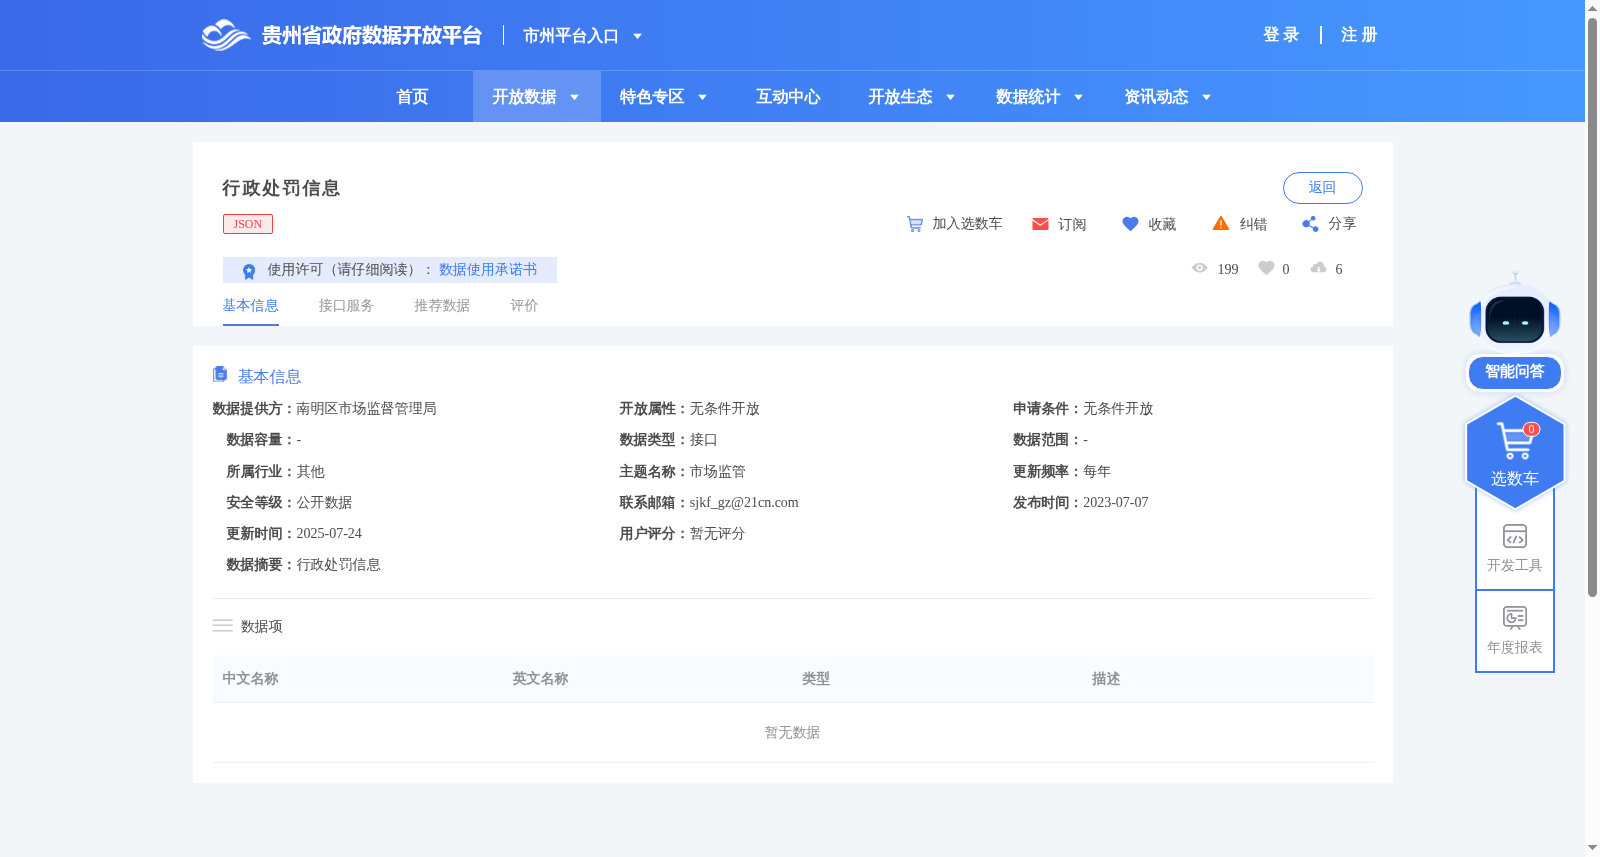Click the publish date 2023-07-07
This screenshot has width=1600, height=857.
(1116, 503)
